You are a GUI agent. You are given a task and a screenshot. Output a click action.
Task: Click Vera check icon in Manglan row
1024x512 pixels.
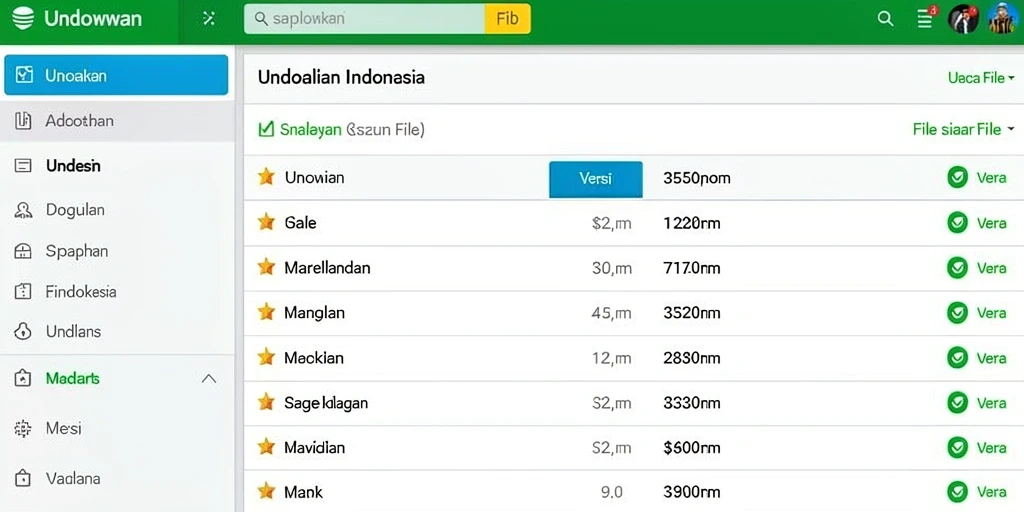pos(957,313)
